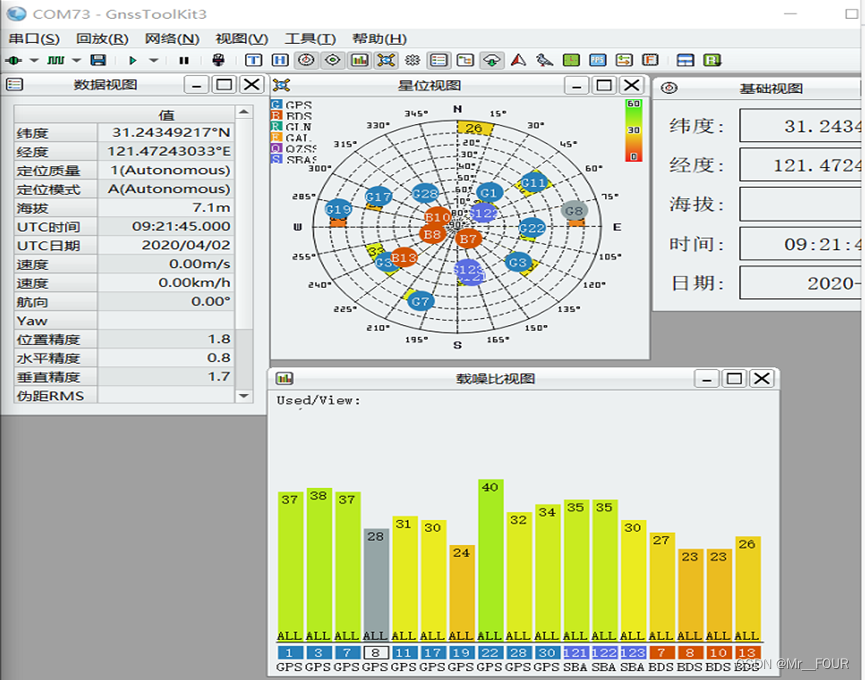The width and height of the screenshot is (865, 680).
Task: Click the blue T toolbar icon
Action: (x=253, y=60)
